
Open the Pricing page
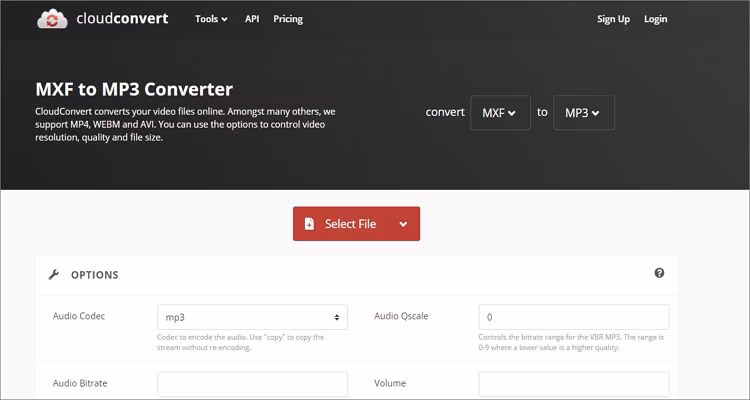click(x=288, y=19)
